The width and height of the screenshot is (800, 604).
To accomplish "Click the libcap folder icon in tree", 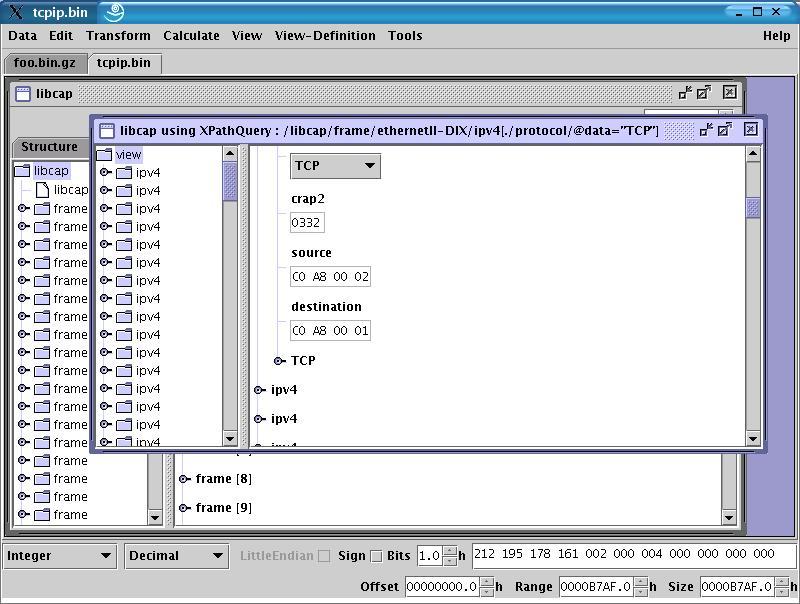I will (x=22, y=171).
